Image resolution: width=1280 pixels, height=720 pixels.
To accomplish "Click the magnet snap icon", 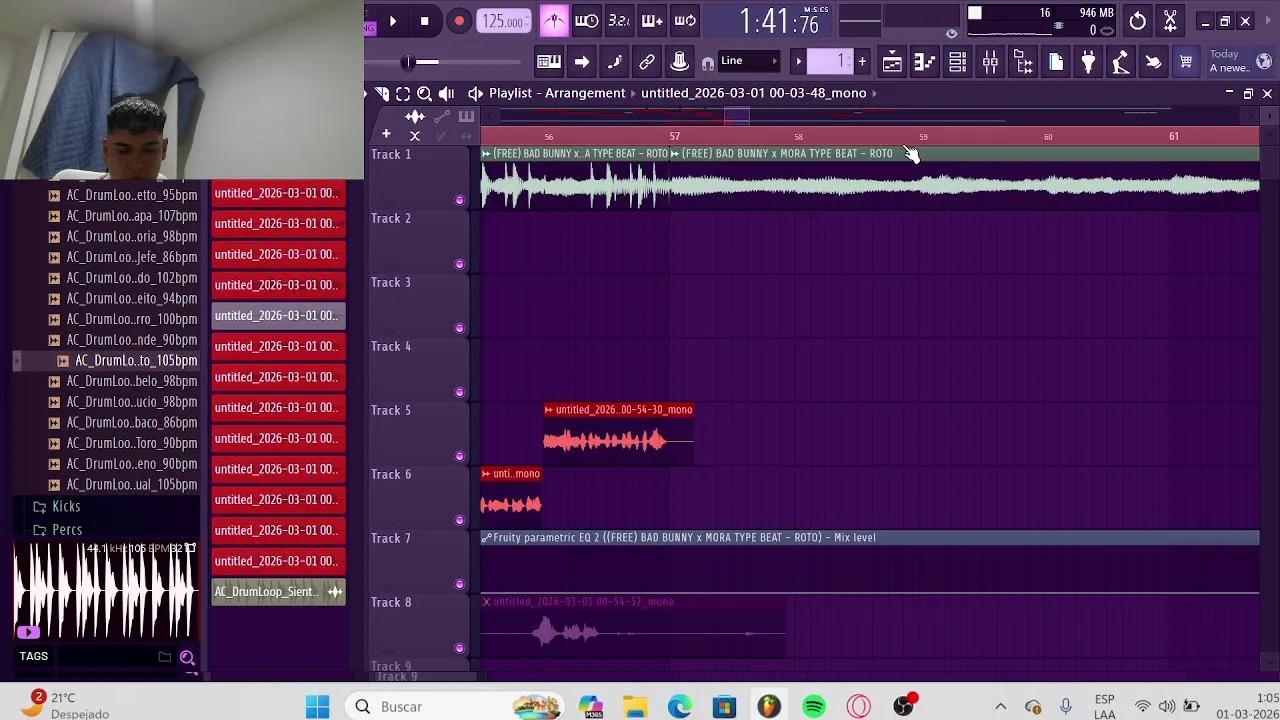I will coord(708,62).
